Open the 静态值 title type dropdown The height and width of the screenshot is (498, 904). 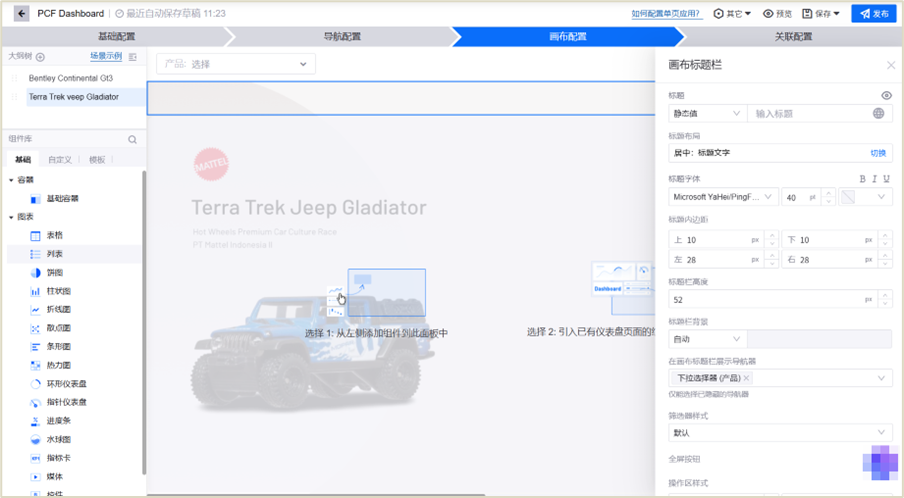[x=706, y=114]
